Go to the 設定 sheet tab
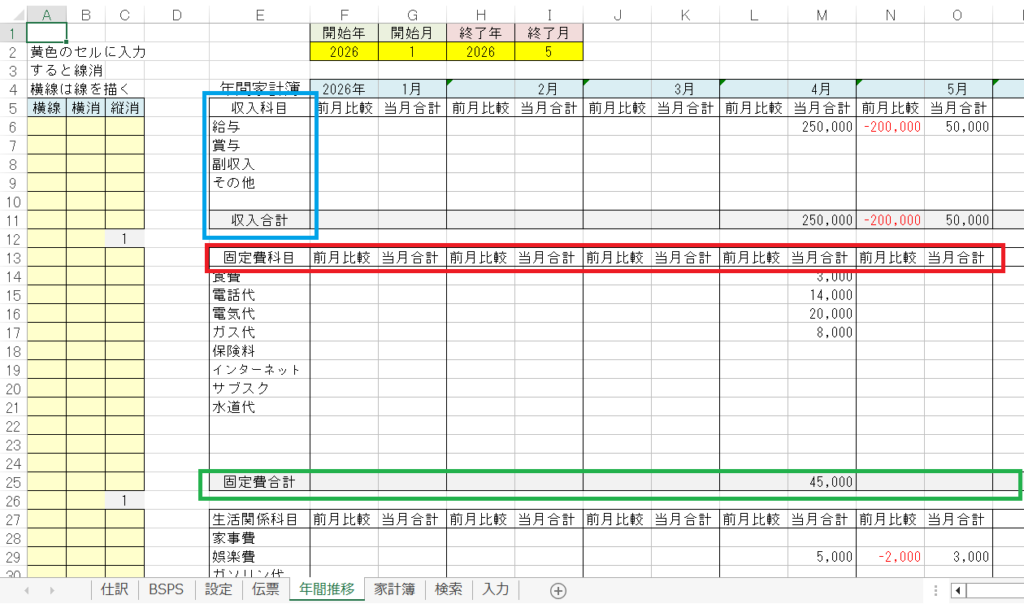 (x=218, y=590)
